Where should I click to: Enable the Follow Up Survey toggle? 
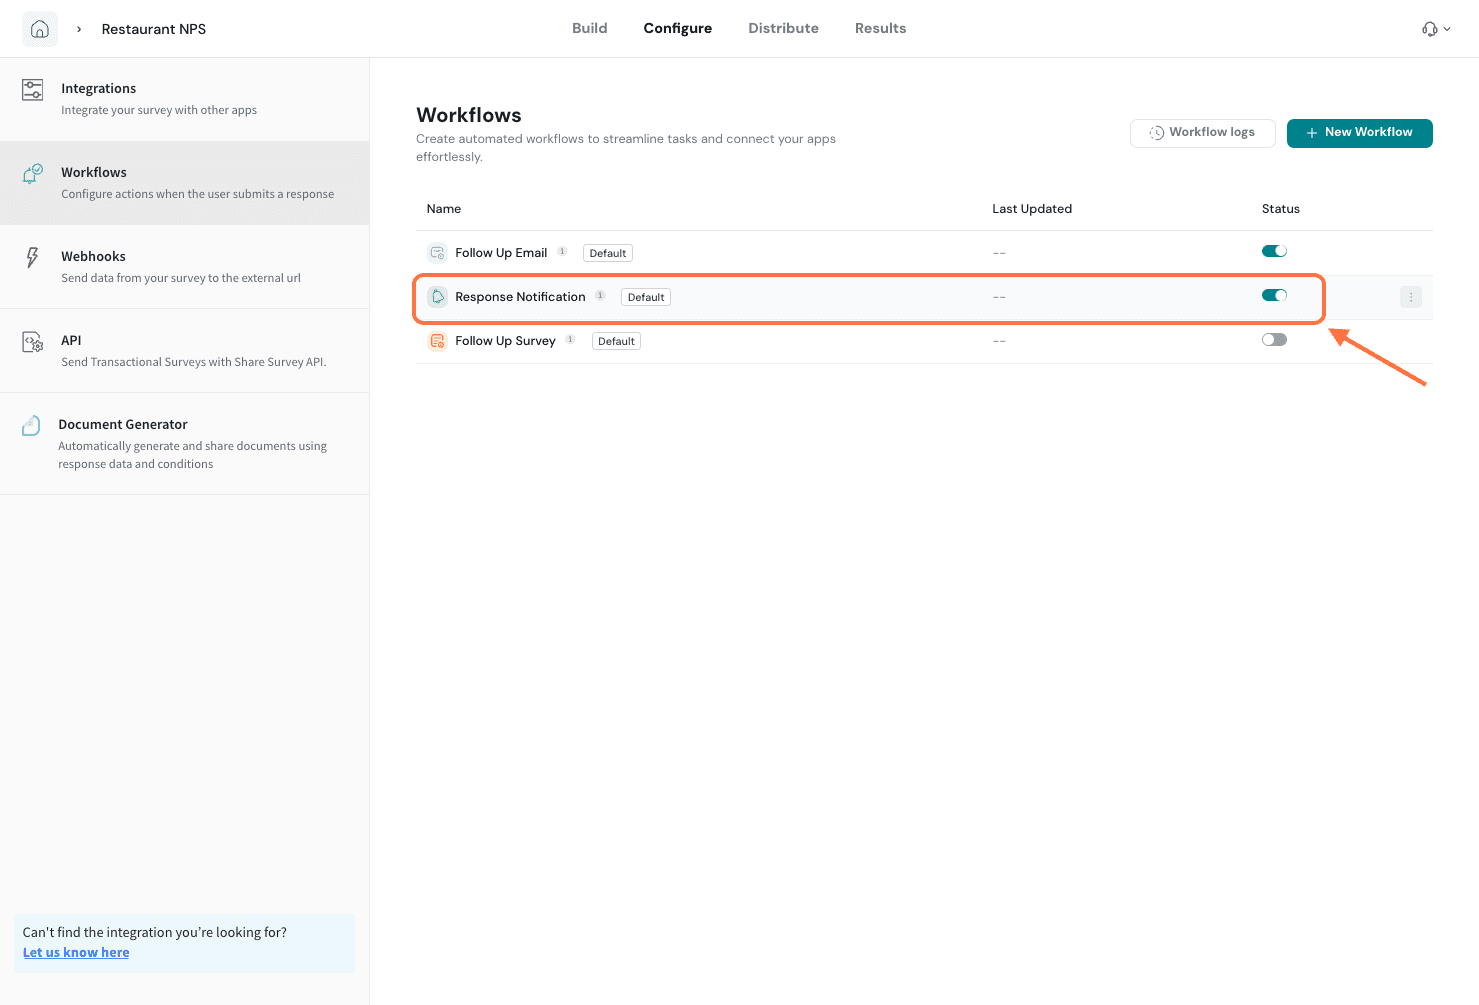tap(1274, 340)
